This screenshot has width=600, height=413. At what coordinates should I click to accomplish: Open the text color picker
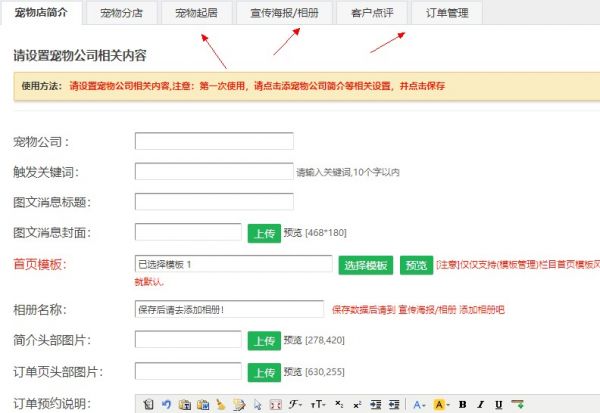pyautogui.click(x=419, y=404)
